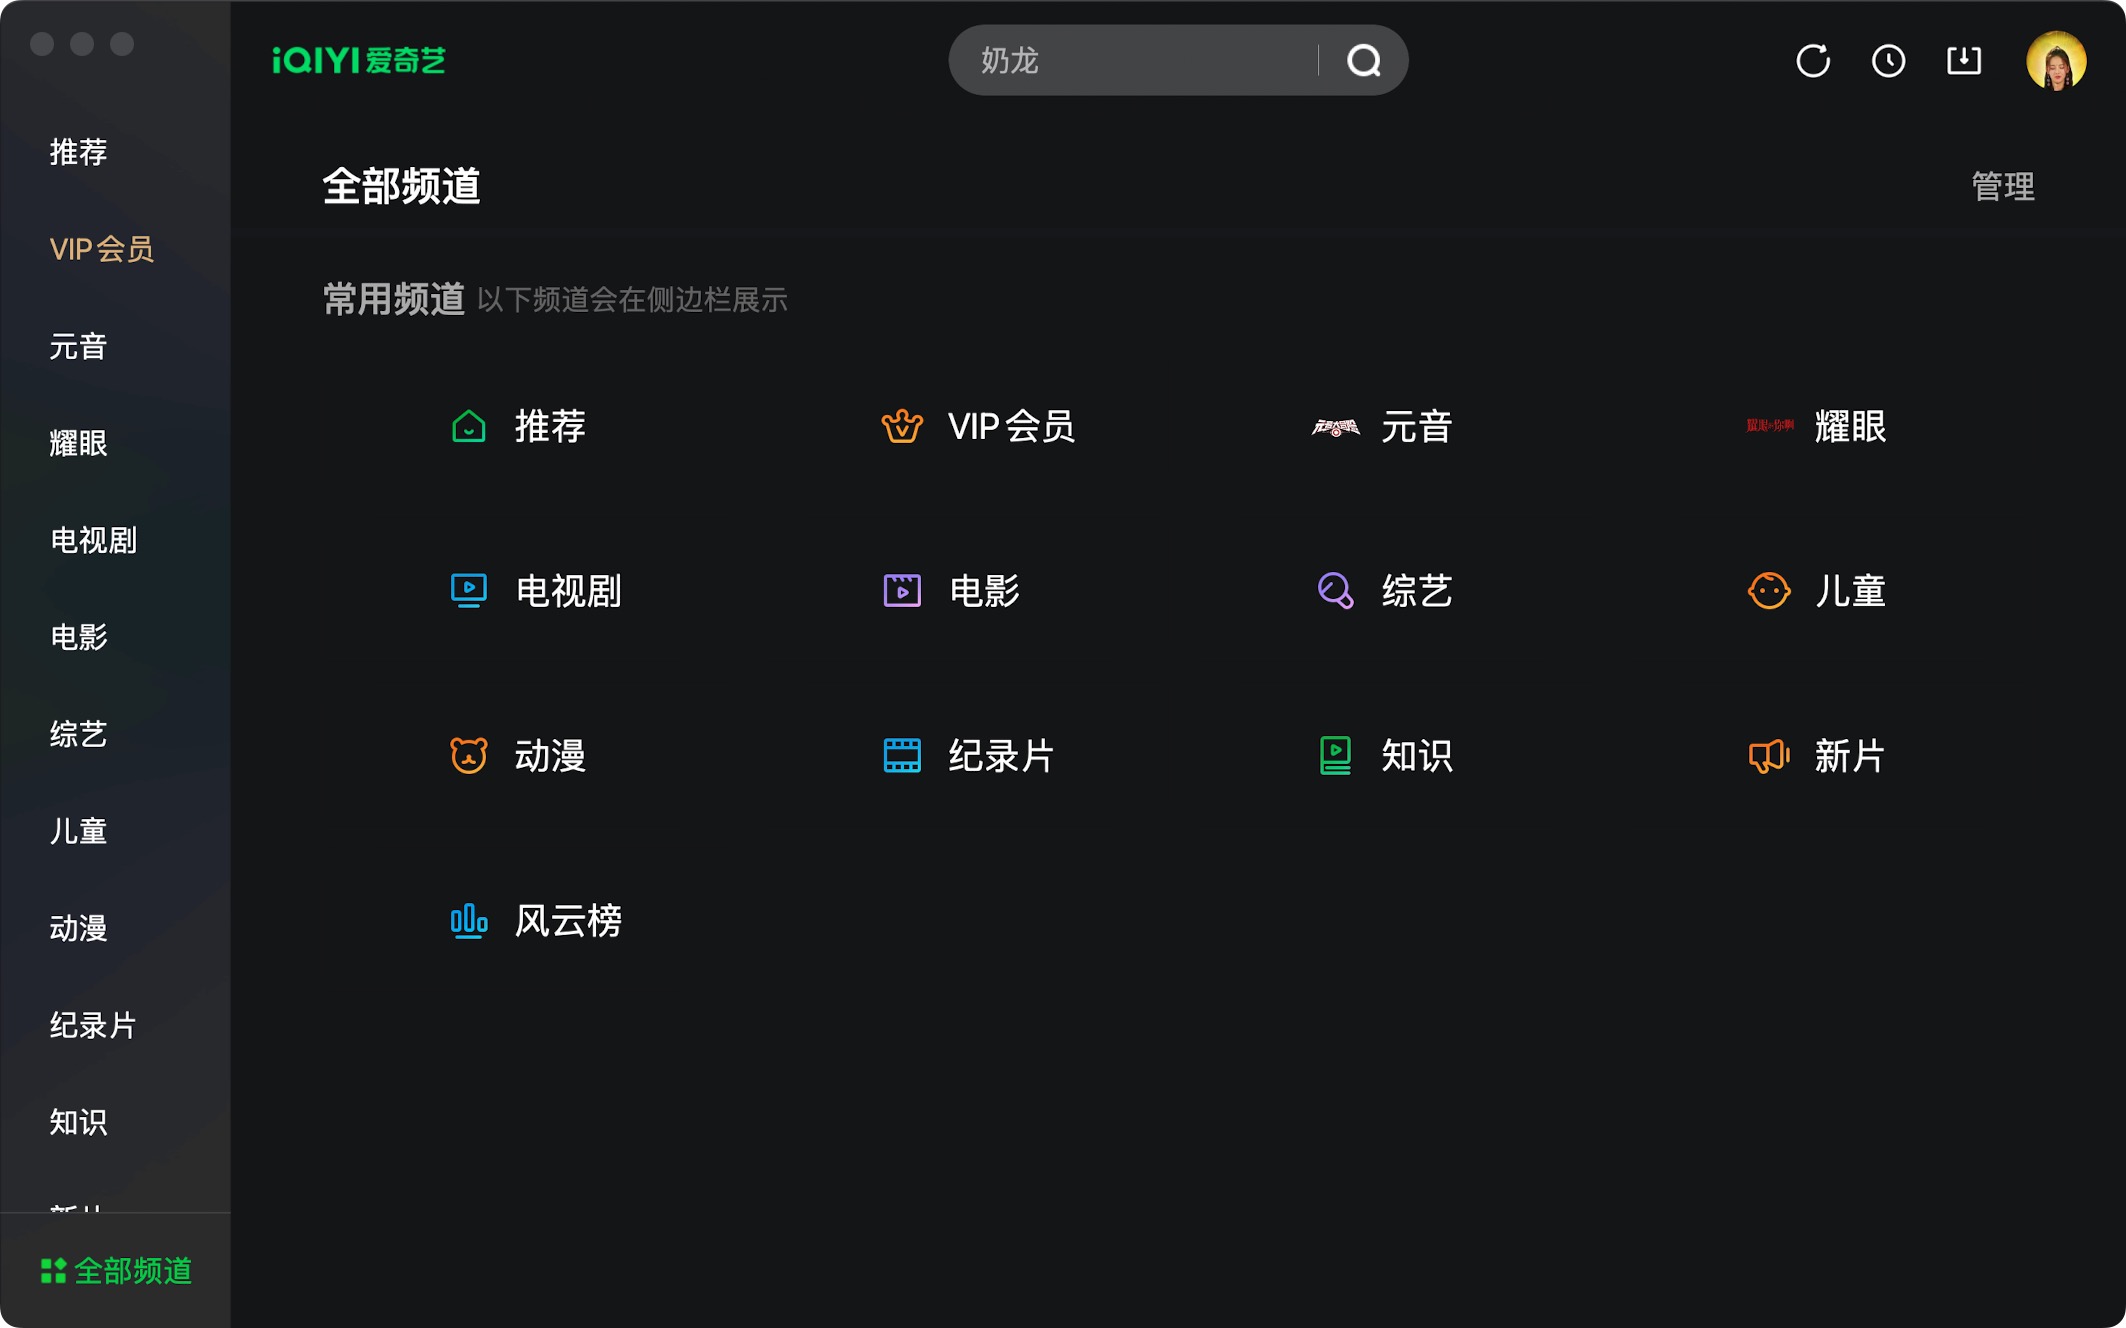Click the 儿童 baby face icon
The height and width of the screenshot is (1328, 2126).
pyautogui.click(x=1768, y=591)
